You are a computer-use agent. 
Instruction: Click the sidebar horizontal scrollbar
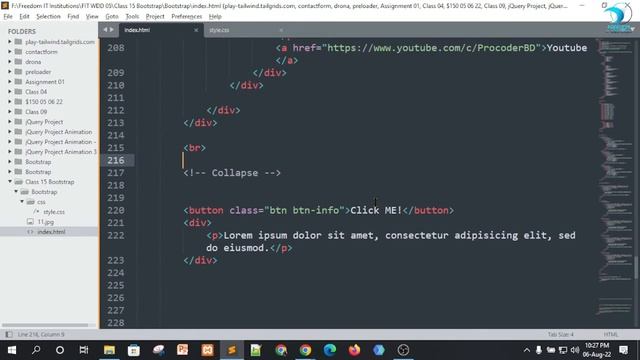pyautogui.click(x=45, y=325)
